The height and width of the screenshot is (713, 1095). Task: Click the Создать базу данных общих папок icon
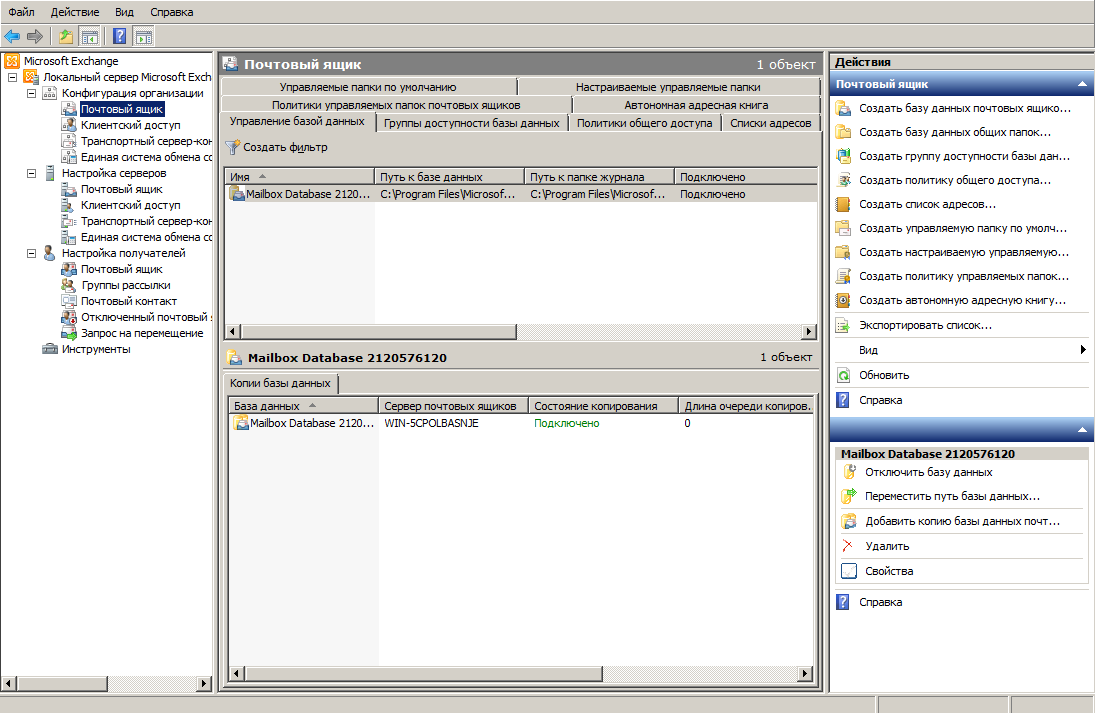tap(844, 132)
